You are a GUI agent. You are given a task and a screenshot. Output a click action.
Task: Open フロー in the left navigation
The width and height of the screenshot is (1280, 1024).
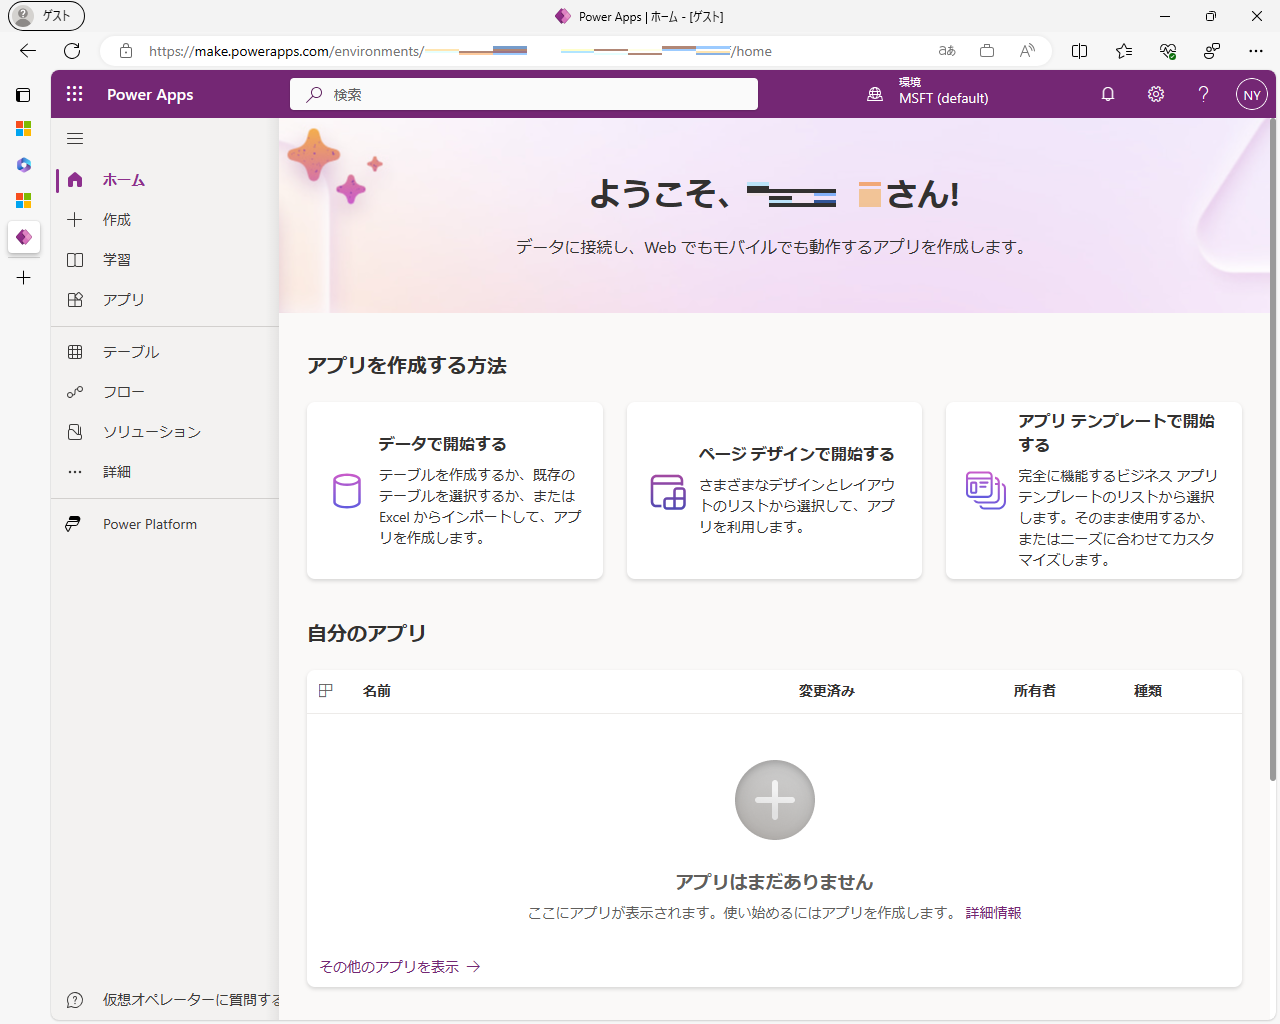[x=165, y=392]
